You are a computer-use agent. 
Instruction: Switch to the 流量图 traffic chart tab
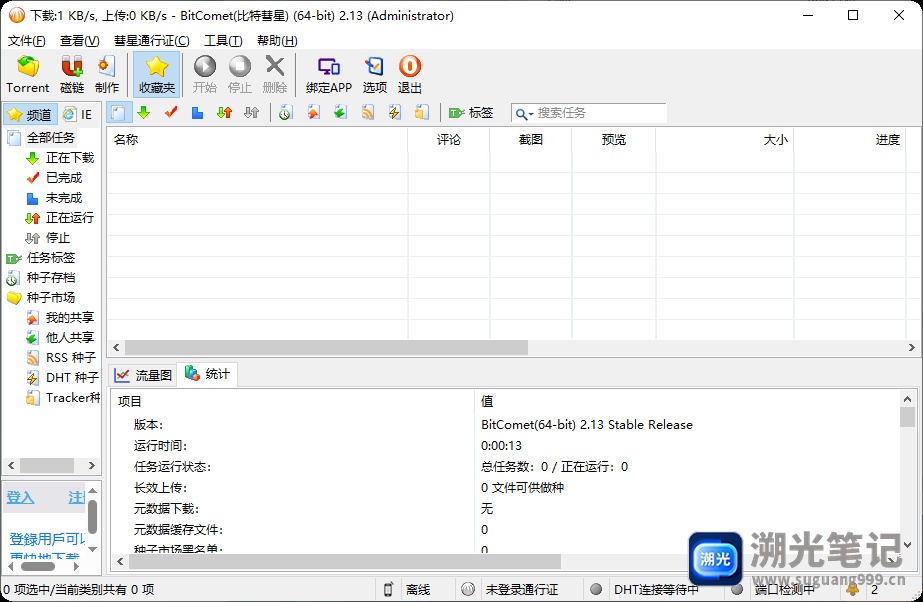[x=143, y=375]
